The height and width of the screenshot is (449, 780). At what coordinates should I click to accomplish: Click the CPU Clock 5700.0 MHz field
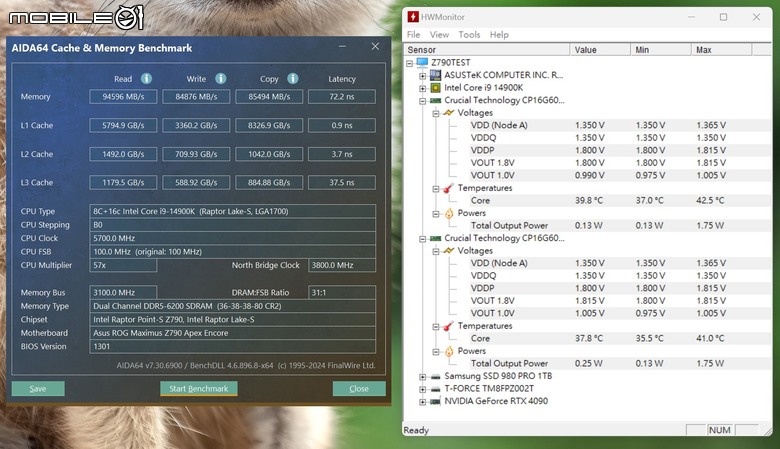(232, 238)
